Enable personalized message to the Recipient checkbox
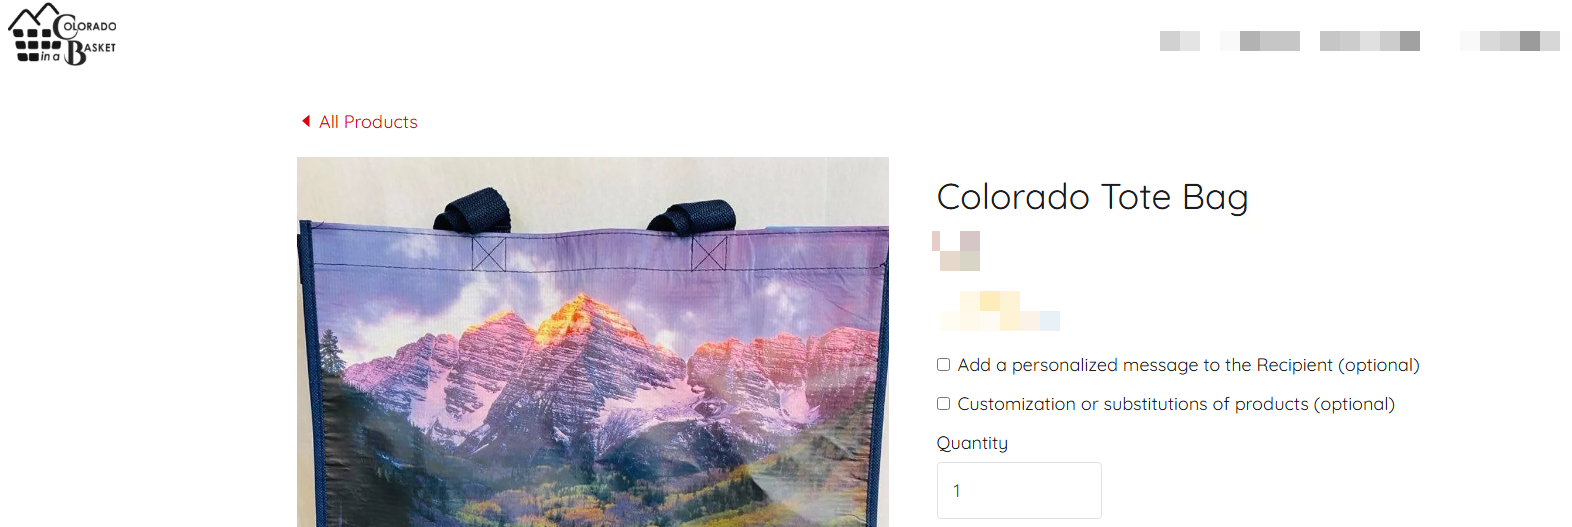 [x=943, y=365]
